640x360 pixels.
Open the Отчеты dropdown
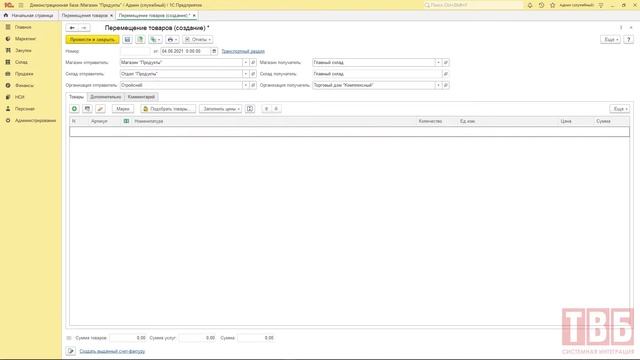[198, 40]
